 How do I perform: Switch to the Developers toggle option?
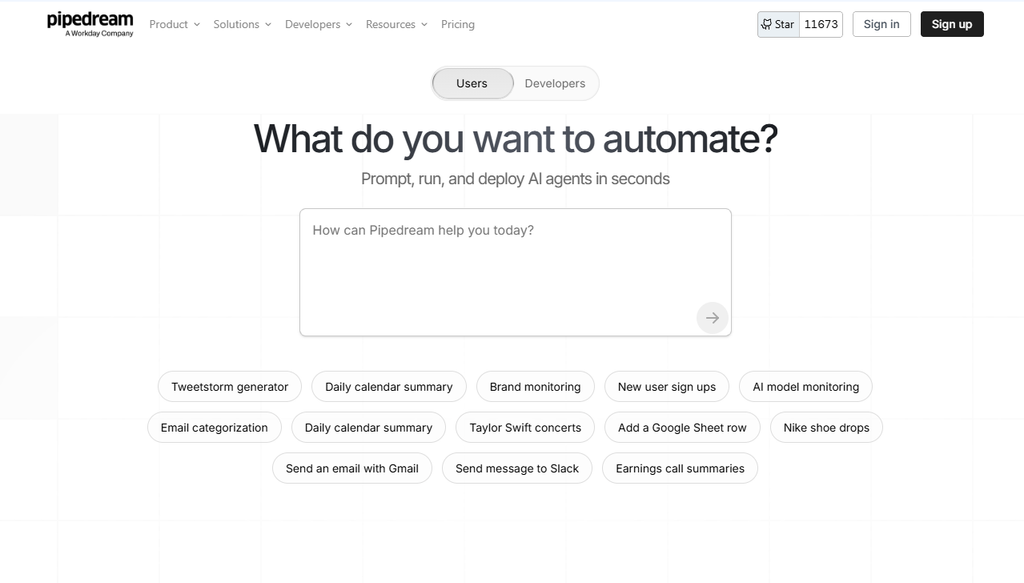554,84
